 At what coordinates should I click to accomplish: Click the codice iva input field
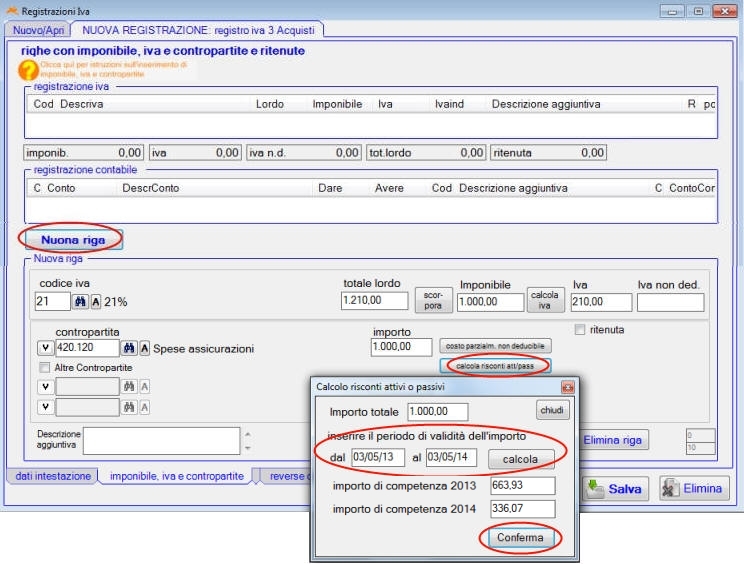pyautogui.click(x=53, y=301)
